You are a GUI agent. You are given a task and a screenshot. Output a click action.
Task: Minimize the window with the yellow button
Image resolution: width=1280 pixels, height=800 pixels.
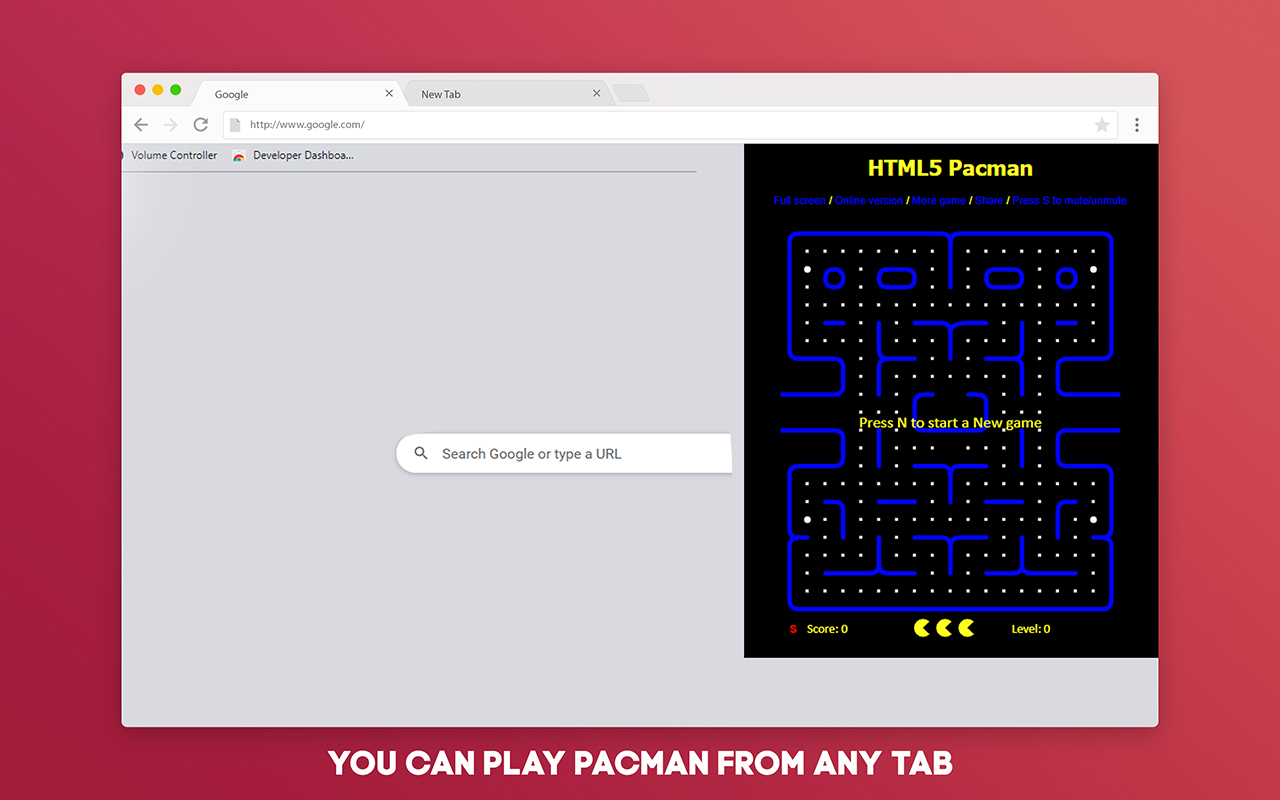(x=158, y=90)
